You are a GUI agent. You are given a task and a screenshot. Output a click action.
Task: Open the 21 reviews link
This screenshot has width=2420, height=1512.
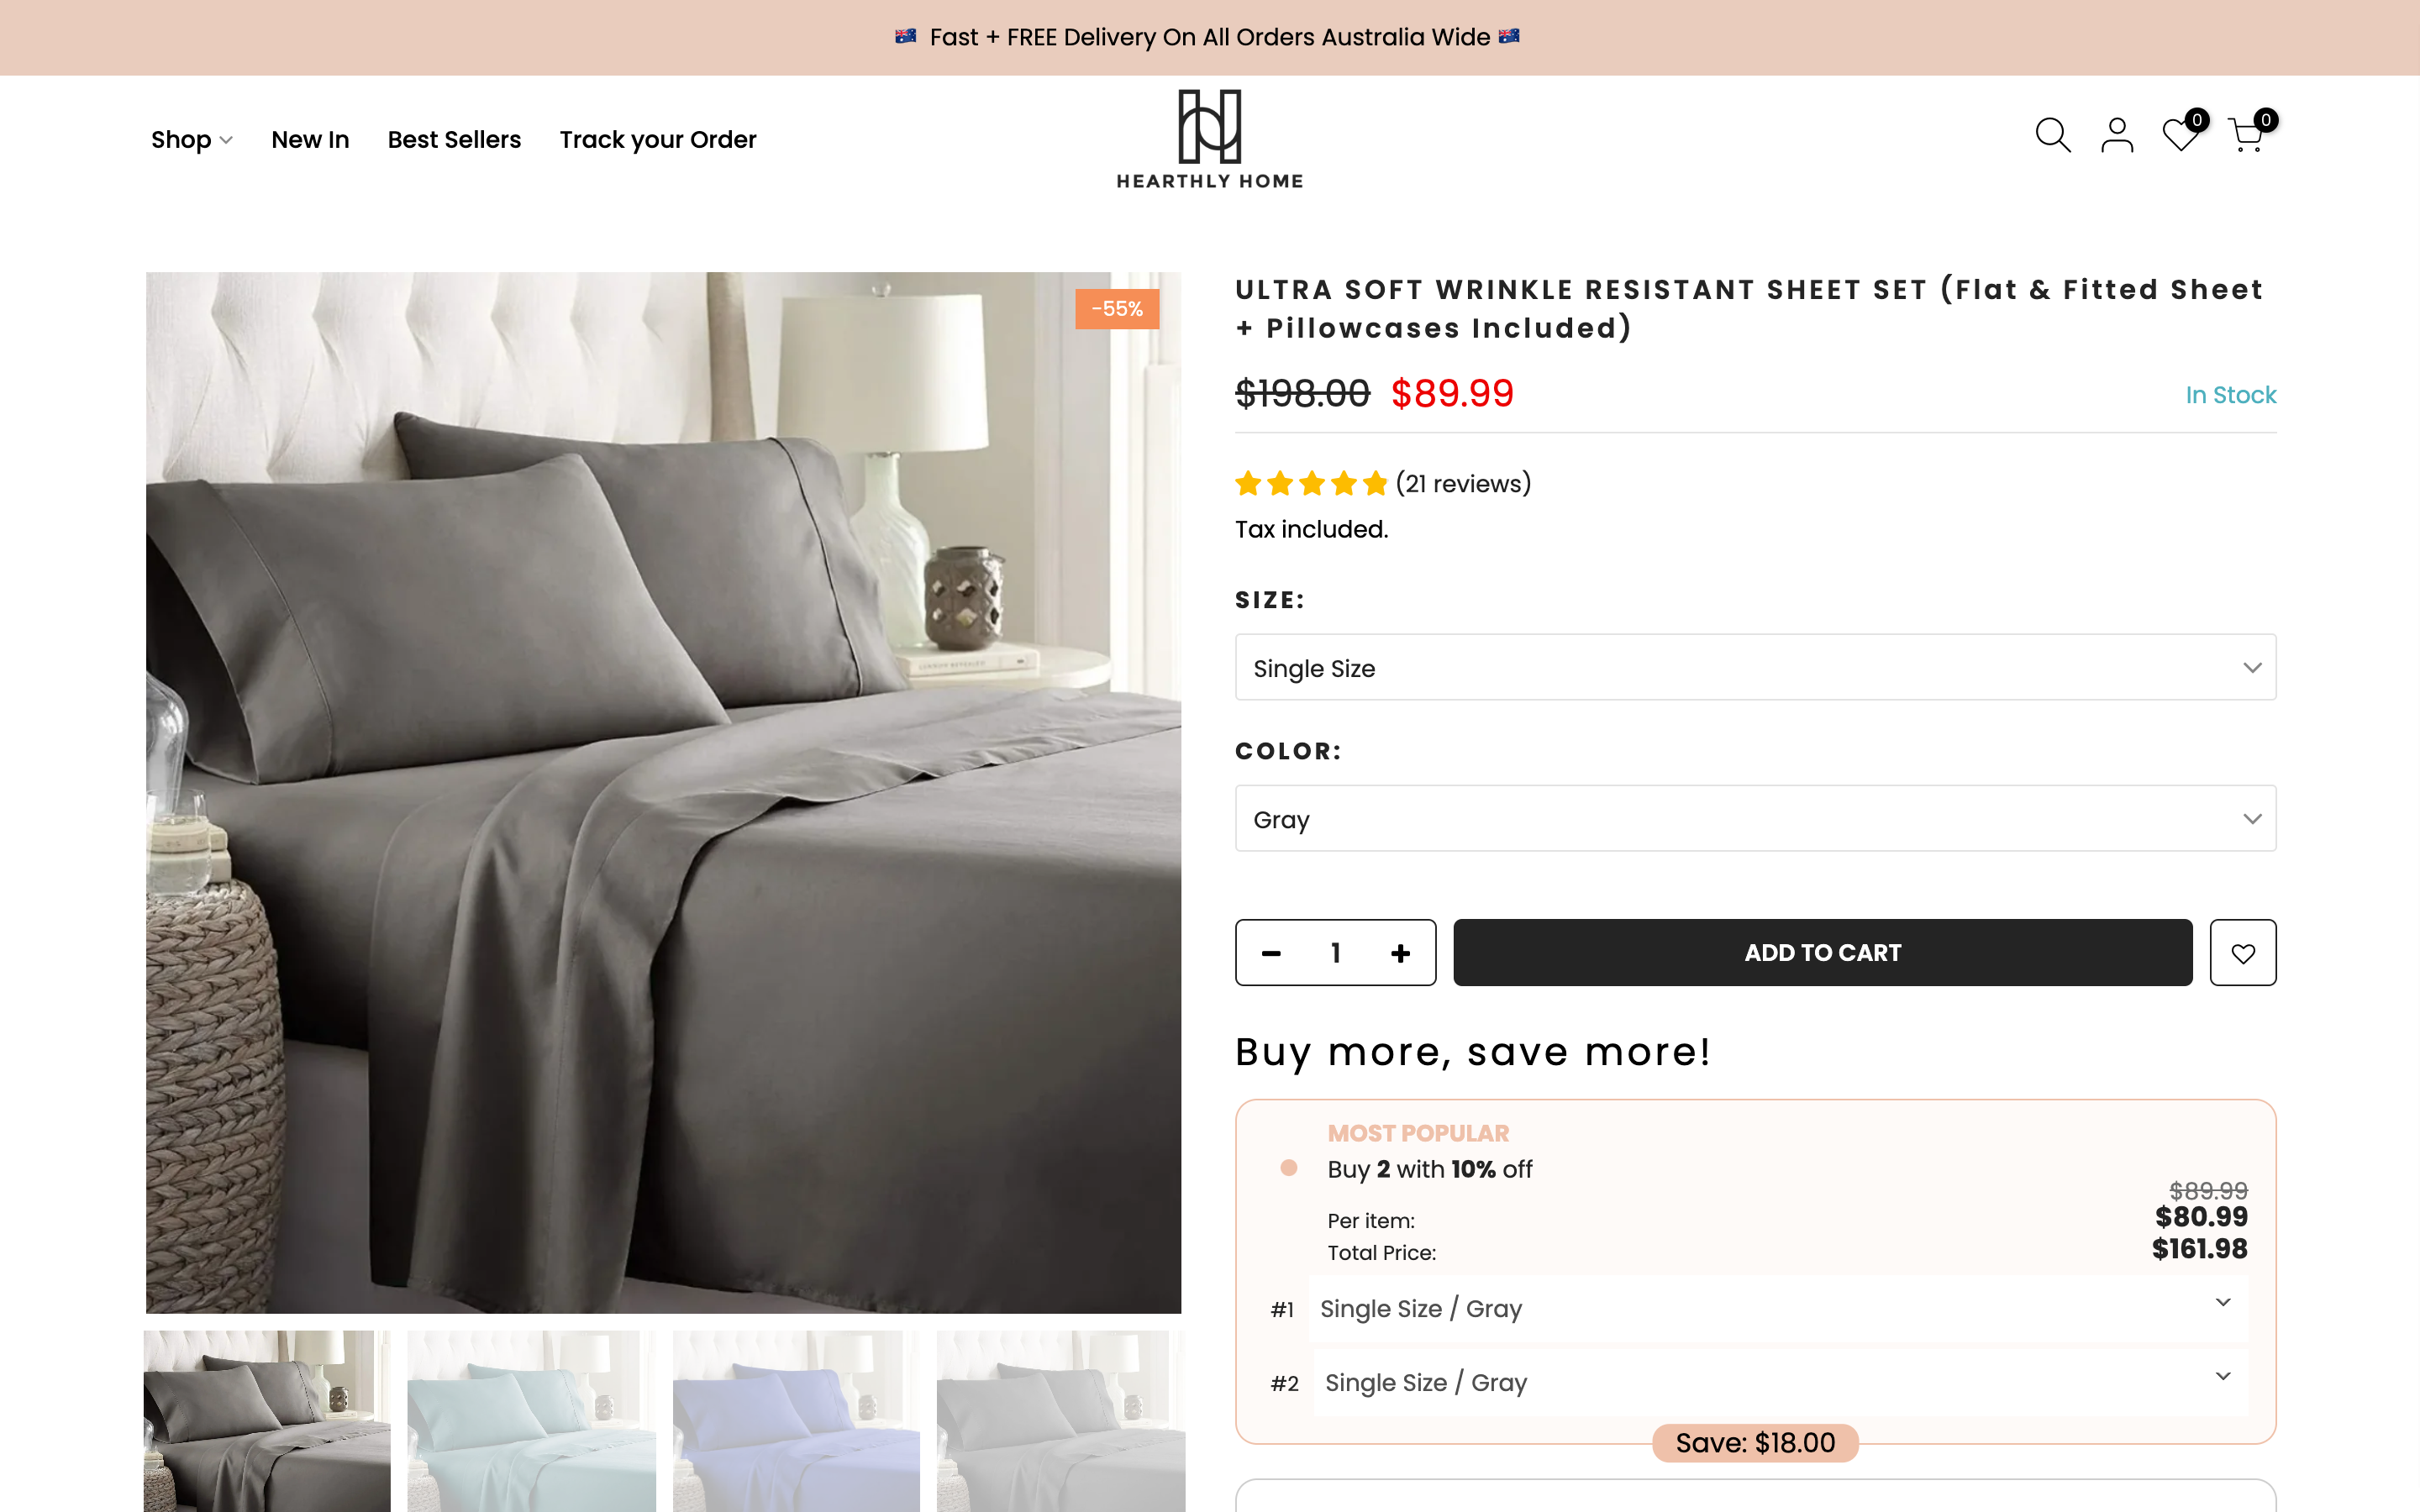click(1463, 483)
